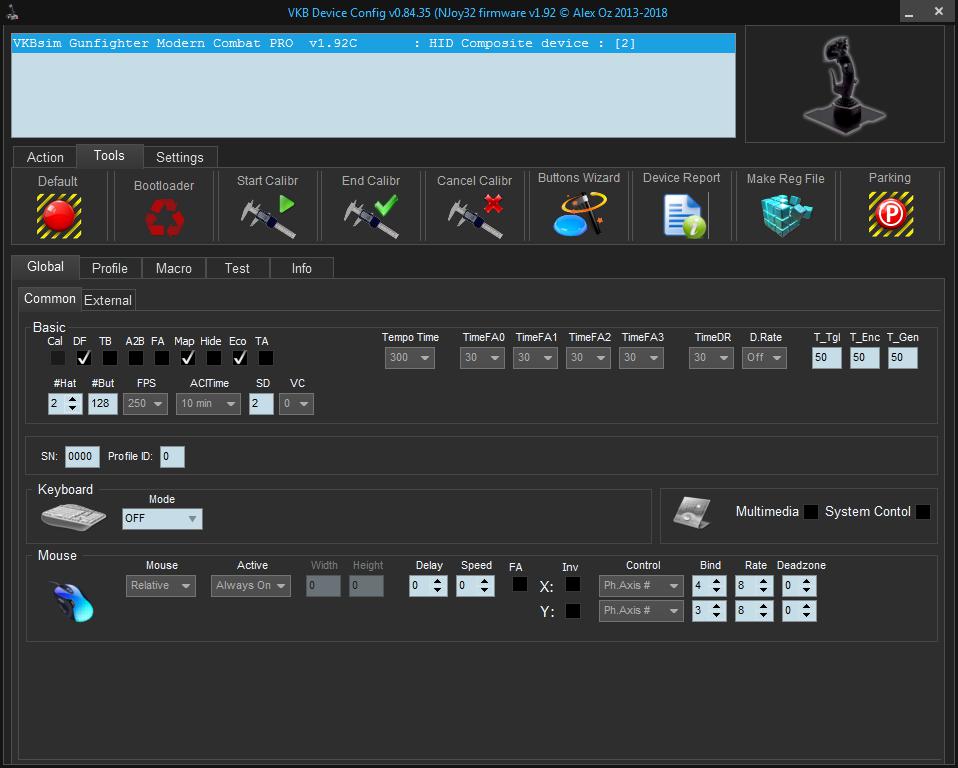
Task: Select the Common sub-tab
Action: 49,298
